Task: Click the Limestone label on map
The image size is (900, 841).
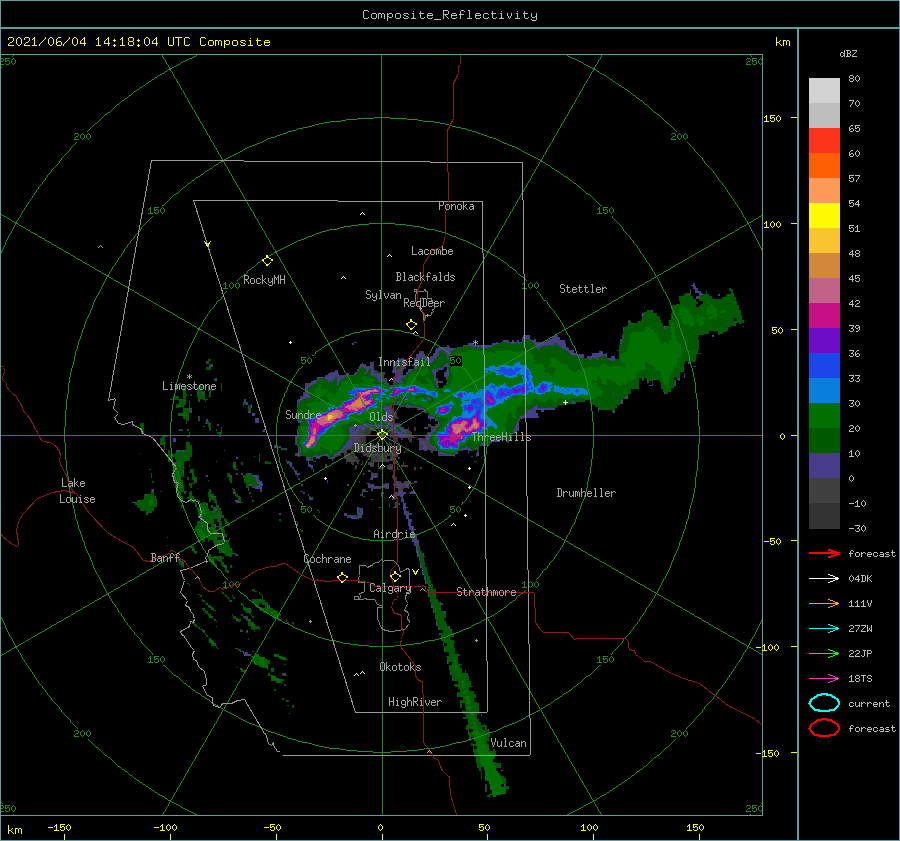Action: coord(189,386)
